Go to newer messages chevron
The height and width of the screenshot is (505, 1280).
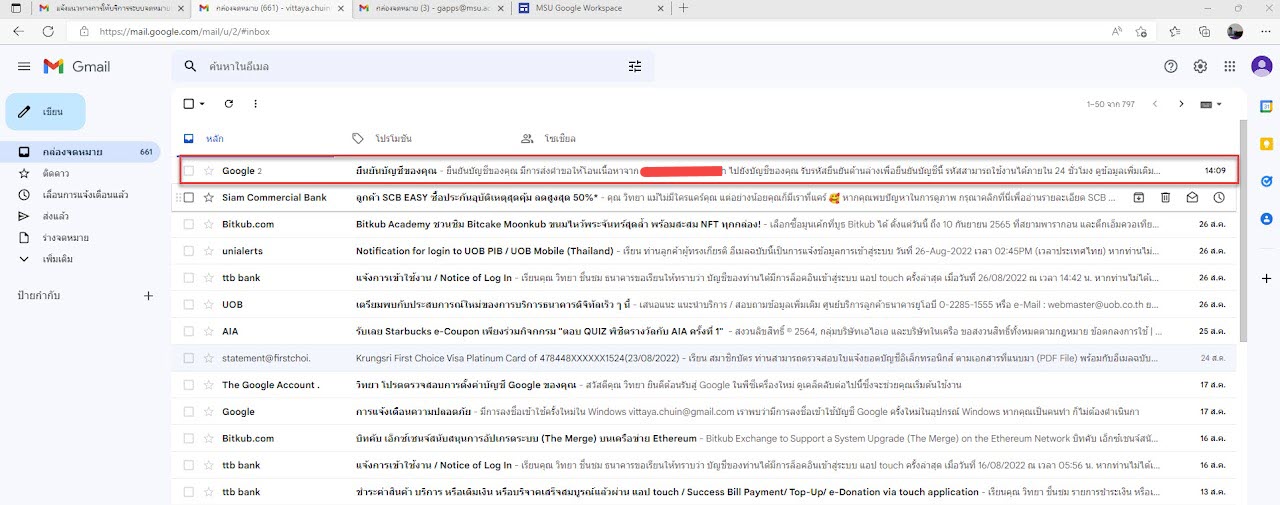coord(1154,104)
